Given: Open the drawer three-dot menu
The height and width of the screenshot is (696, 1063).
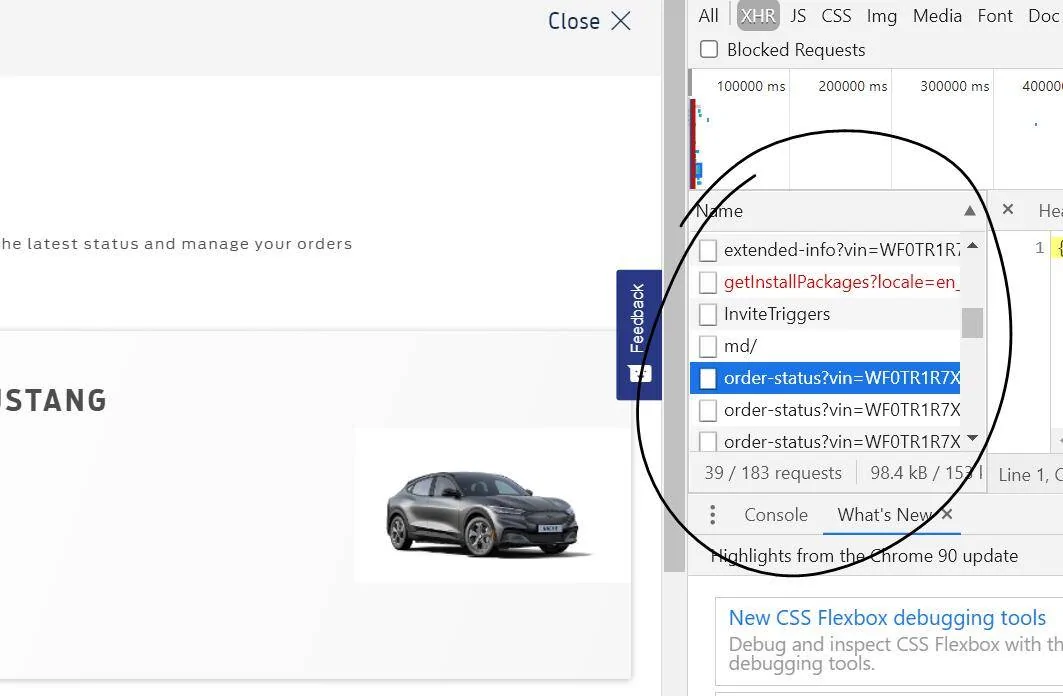Looking at the screenshot, I should (x=712, y=515).
